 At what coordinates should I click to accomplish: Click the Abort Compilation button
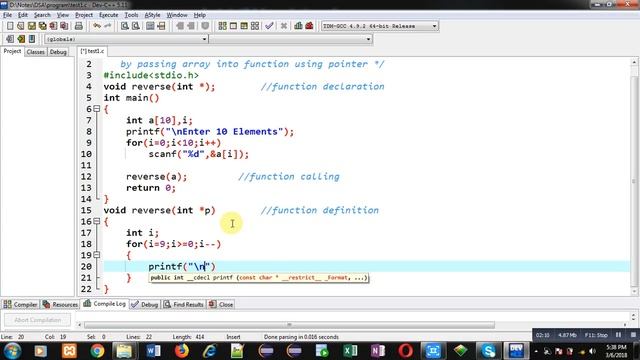[x=38, y=320]
